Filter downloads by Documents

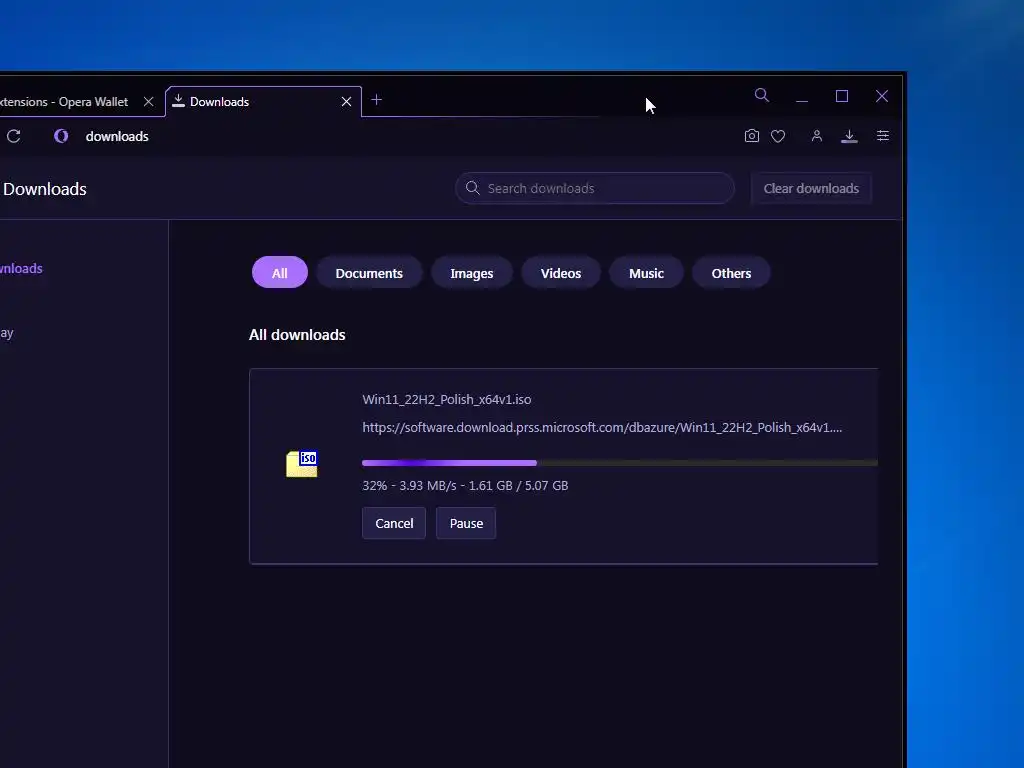(369, 273)
